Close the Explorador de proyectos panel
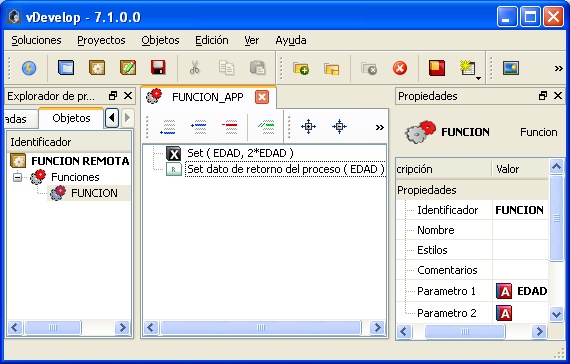570x364 pixels. click(x=128, y=96)
